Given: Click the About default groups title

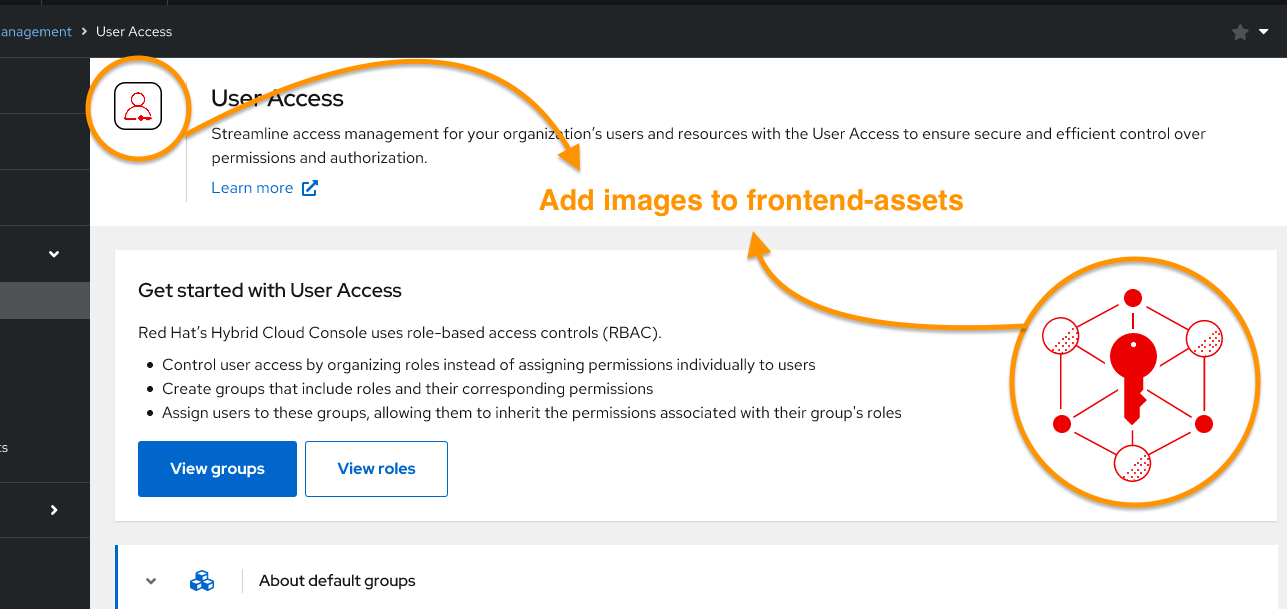Looking at the screenshot, I should (337, 580).
